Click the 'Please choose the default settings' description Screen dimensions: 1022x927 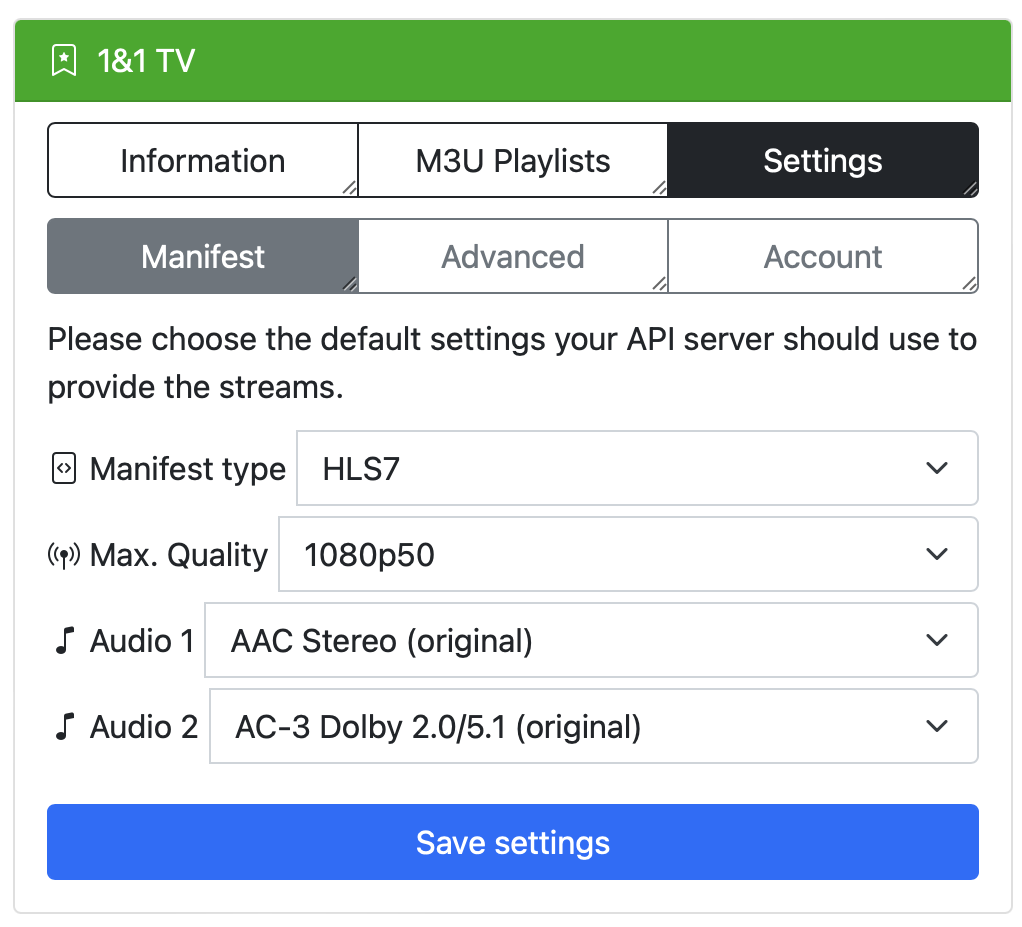click(512, 363)
